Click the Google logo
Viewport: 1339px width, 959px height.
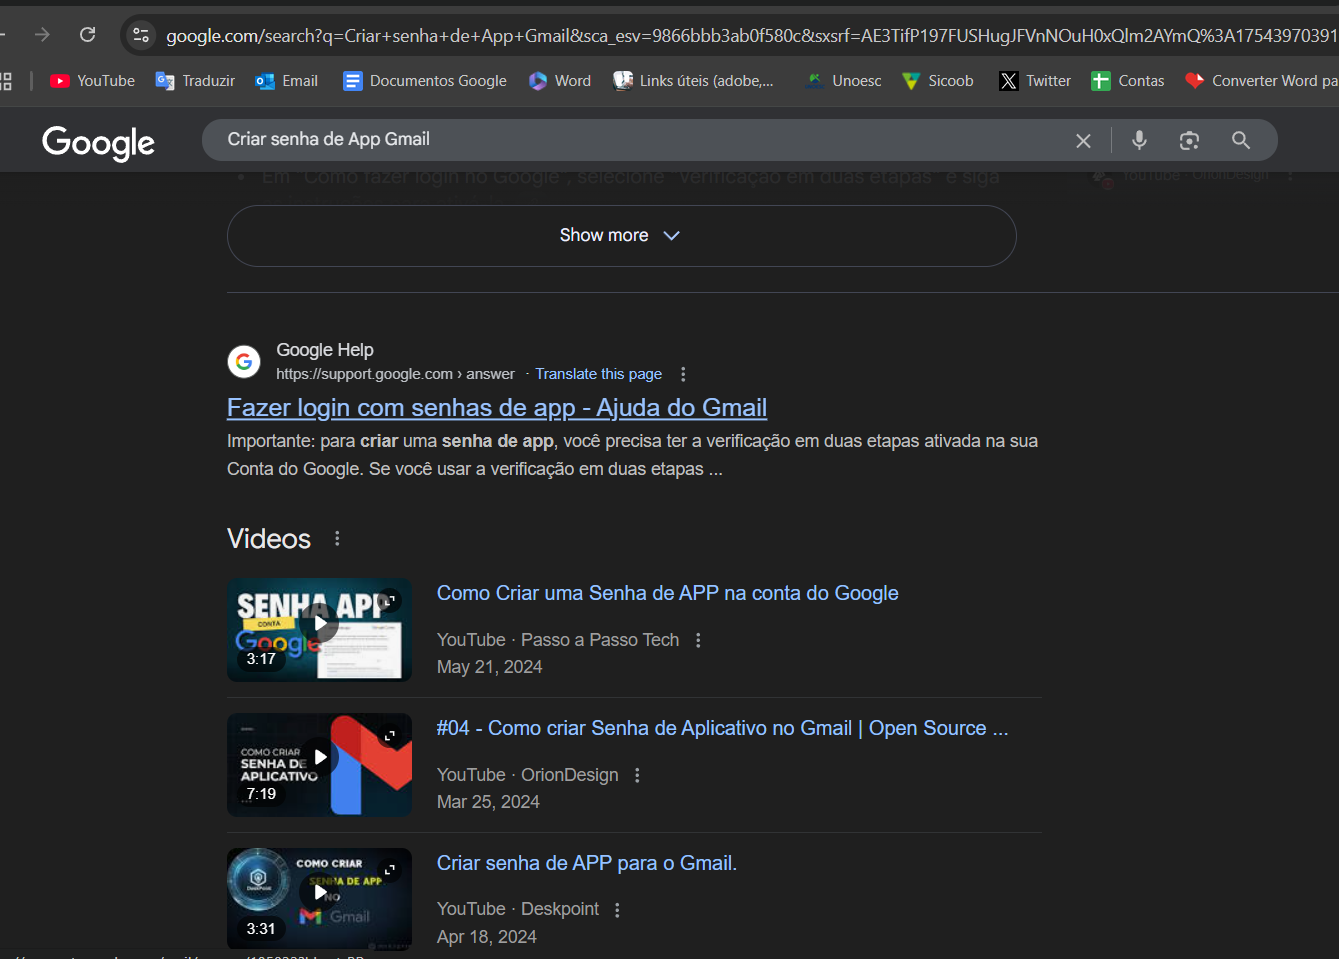(x=97, y=143)
